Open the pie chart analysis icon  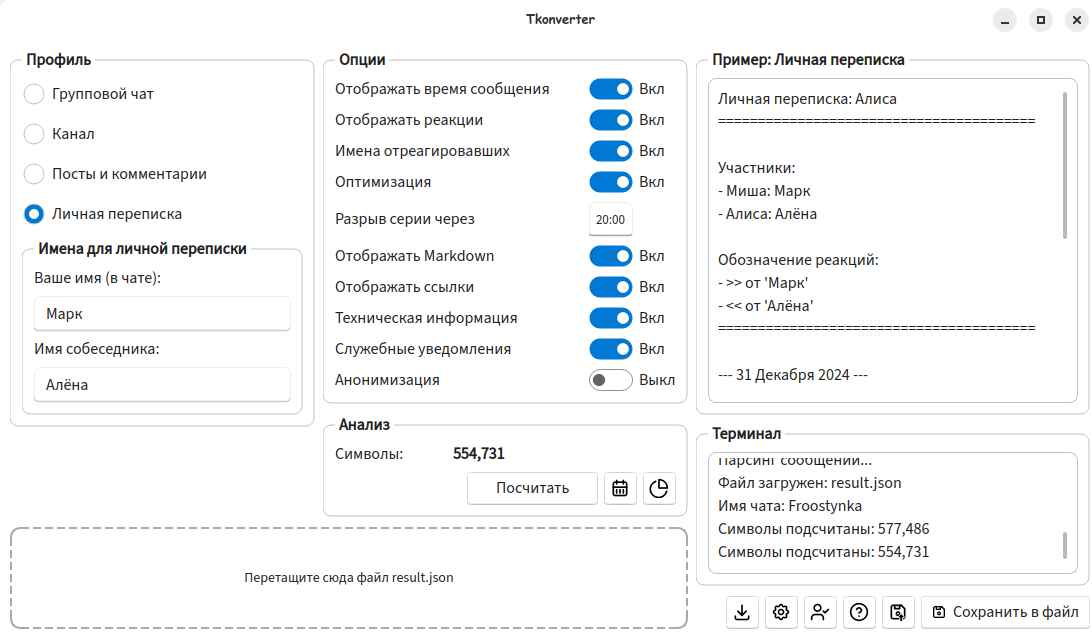[x=659, y=488]
